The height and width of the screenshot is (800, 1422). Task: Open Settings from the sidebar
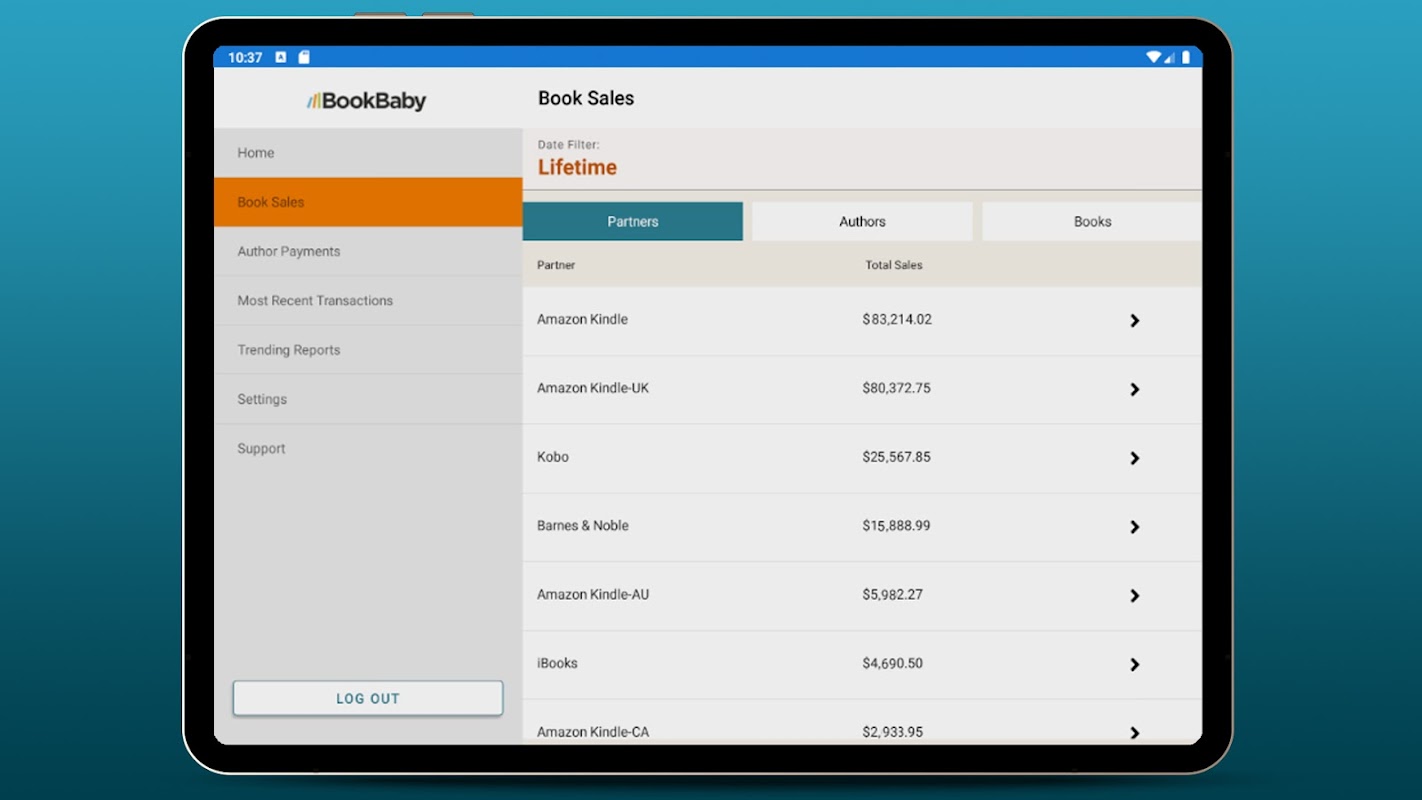click(x=368, y=399)
